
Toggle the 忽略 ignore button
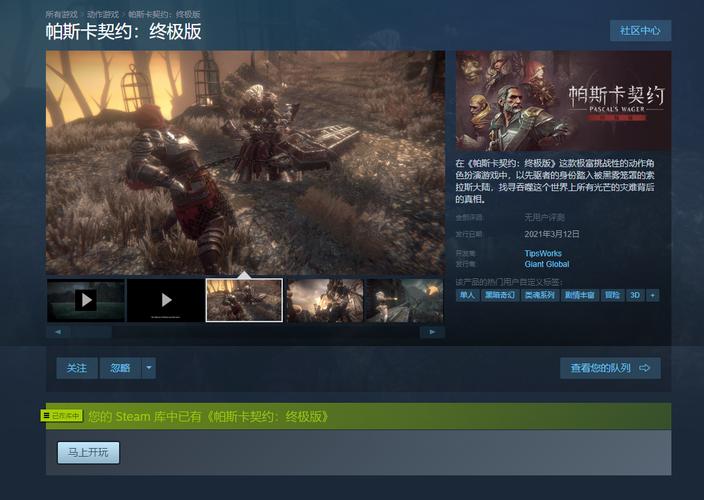coord(120,368)
